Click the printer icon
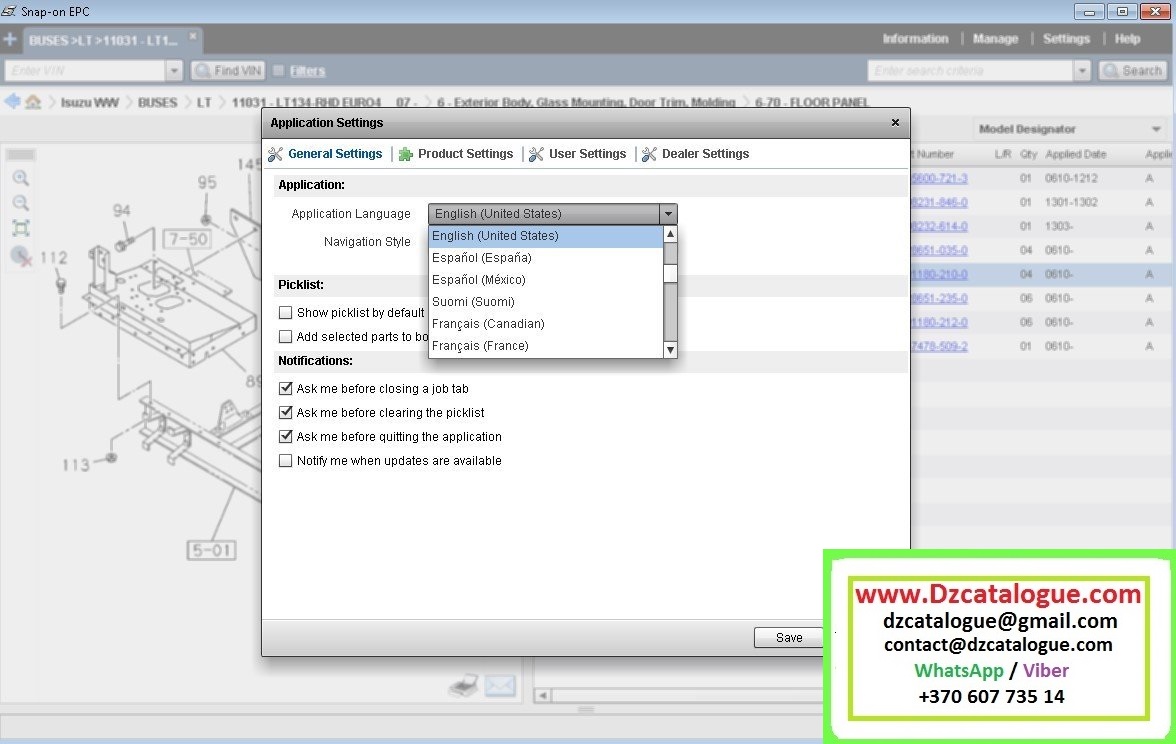Image resolution: width=1176 pixels, height=744 pixels. pyautogui.click(x=464, y=685)
